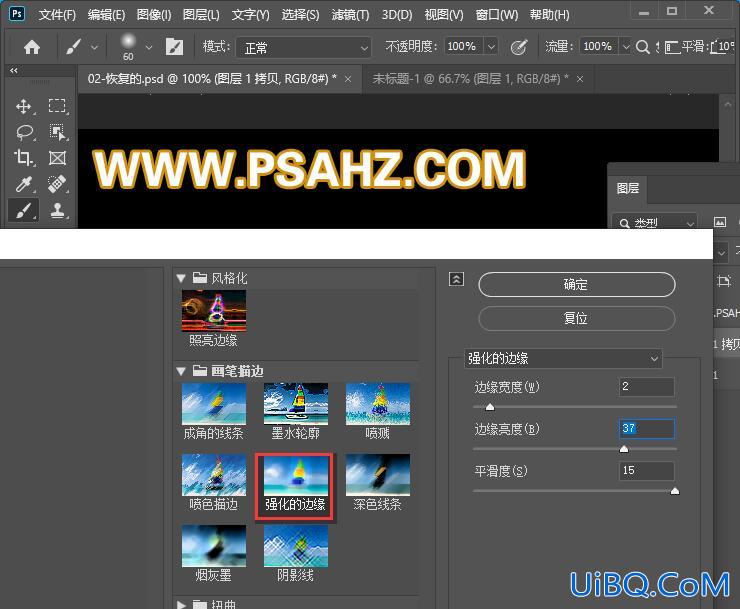Select the Move tool

click(24, 106)
